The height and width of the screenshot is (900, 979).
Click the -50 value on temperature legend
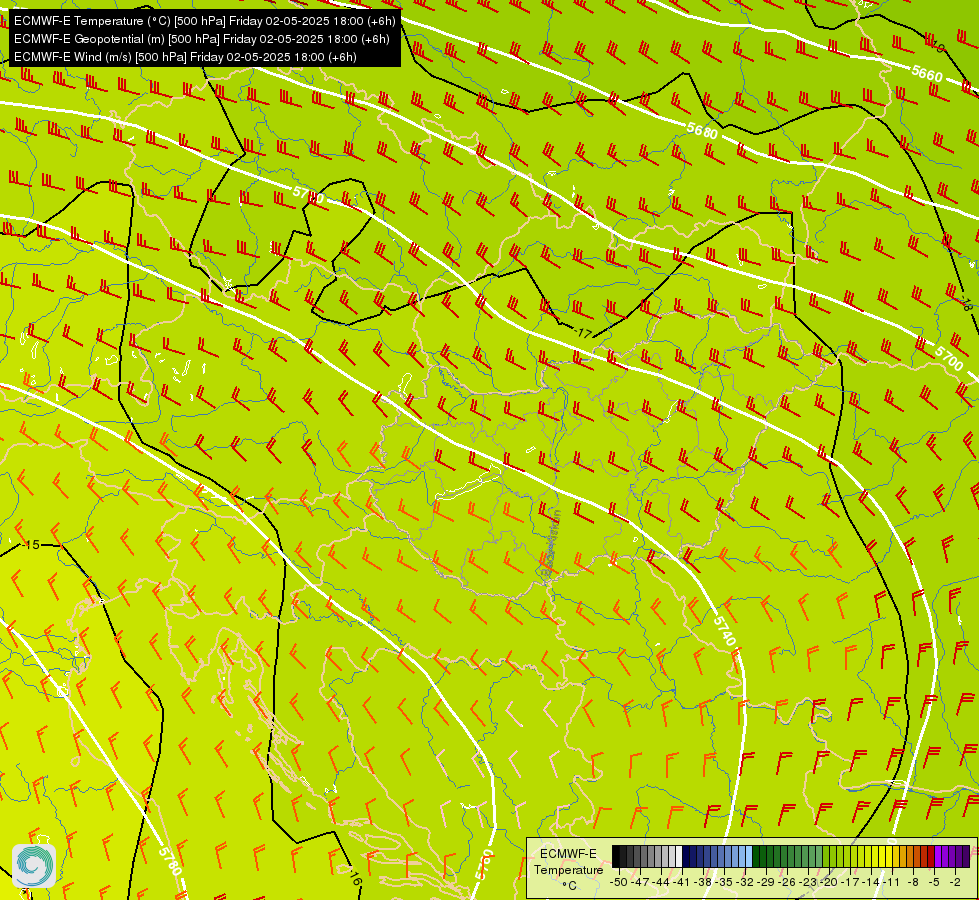coord(619,882)
